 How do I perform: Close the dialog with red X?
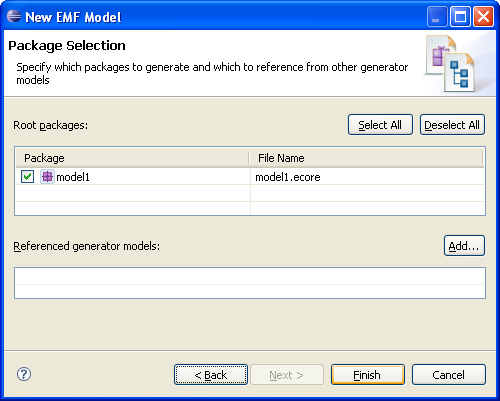[x=483, y=16]
